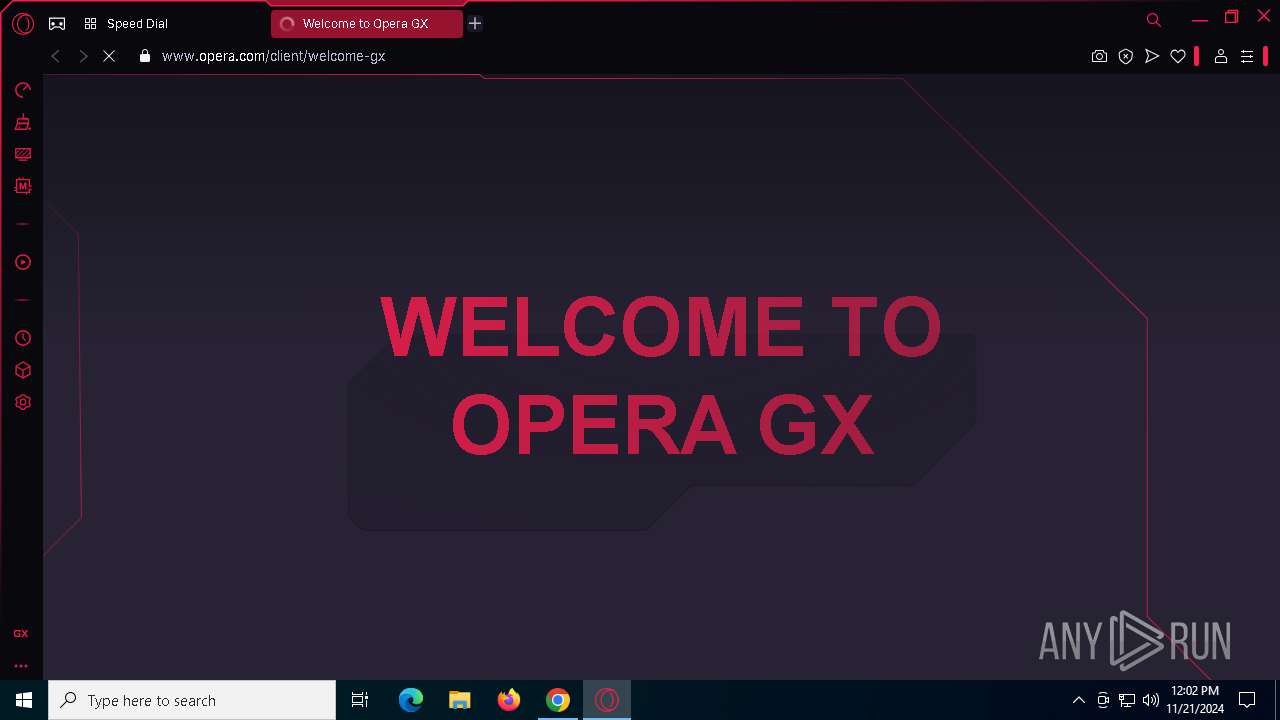View site security padlock info

click(x=145, y=57)
